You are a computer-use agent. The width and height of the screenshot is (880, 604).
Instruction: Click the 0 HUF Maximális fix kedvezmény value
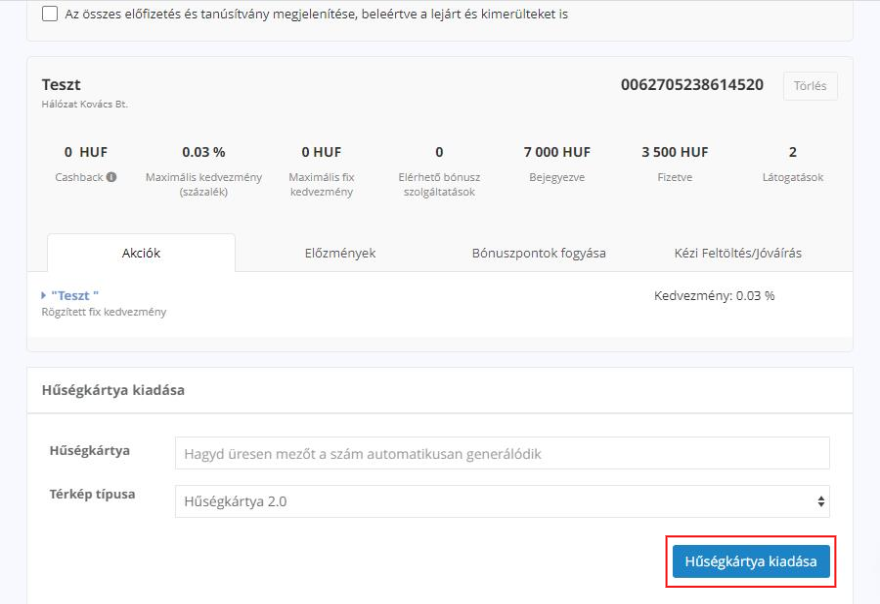(322, 152)
